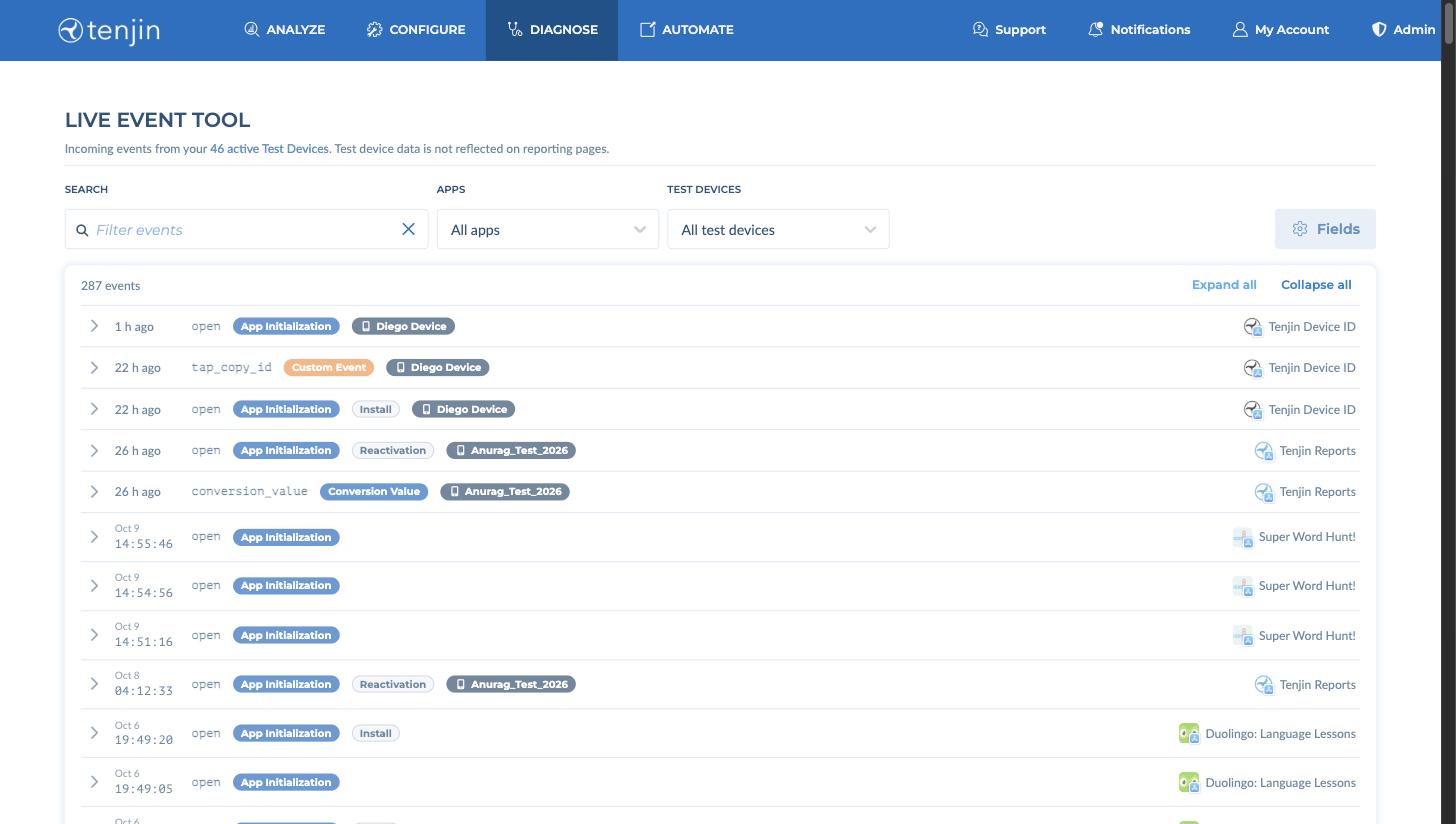Image resolution: width=1456 pixels, height=824 pixels.
Task: Expand the 1 h ago open event
Action: point(94,326)
